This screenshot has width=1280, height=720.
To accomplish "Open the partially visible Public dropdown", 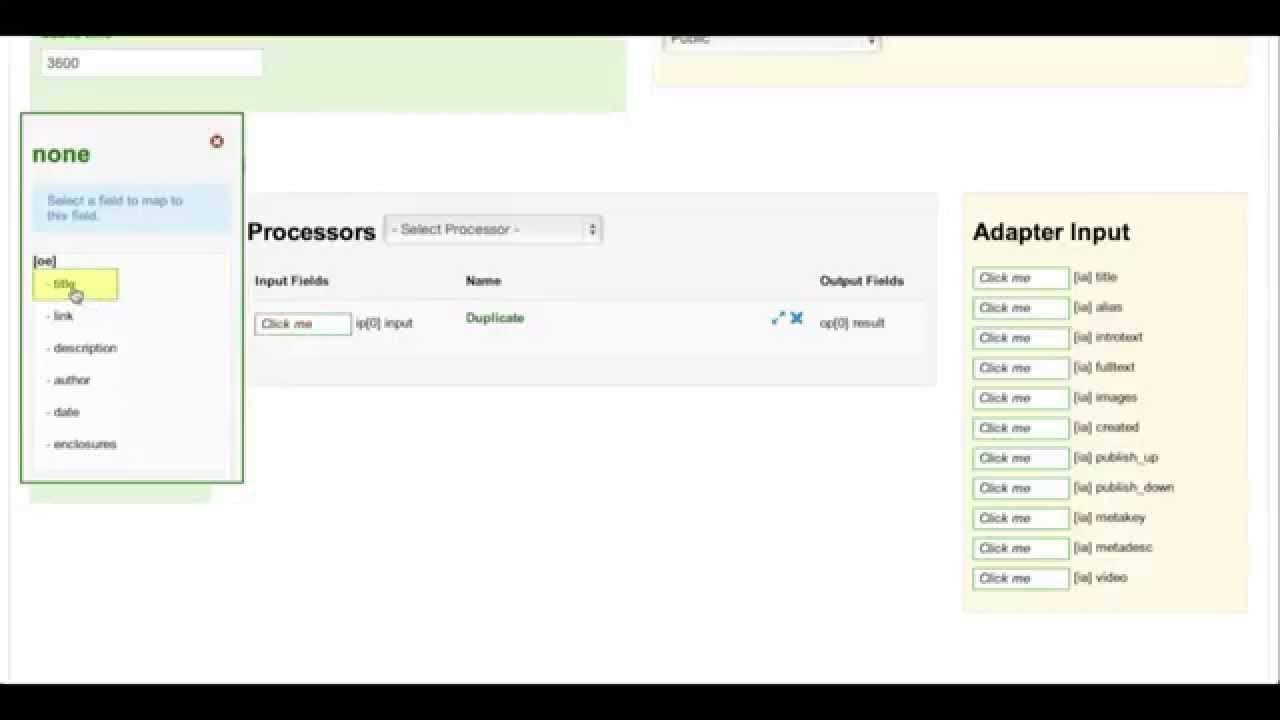I will point(771,41).
